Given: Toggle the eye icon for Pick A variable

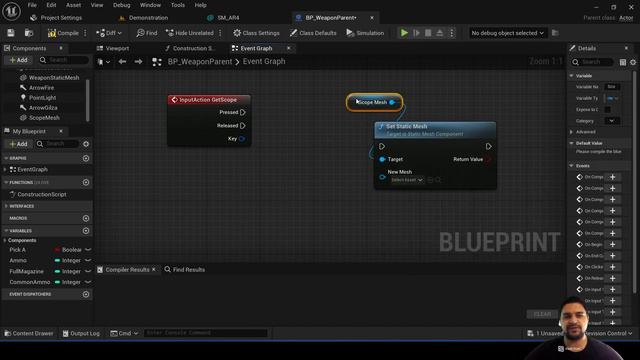Looking at the screenshot, I should point(88,250).
